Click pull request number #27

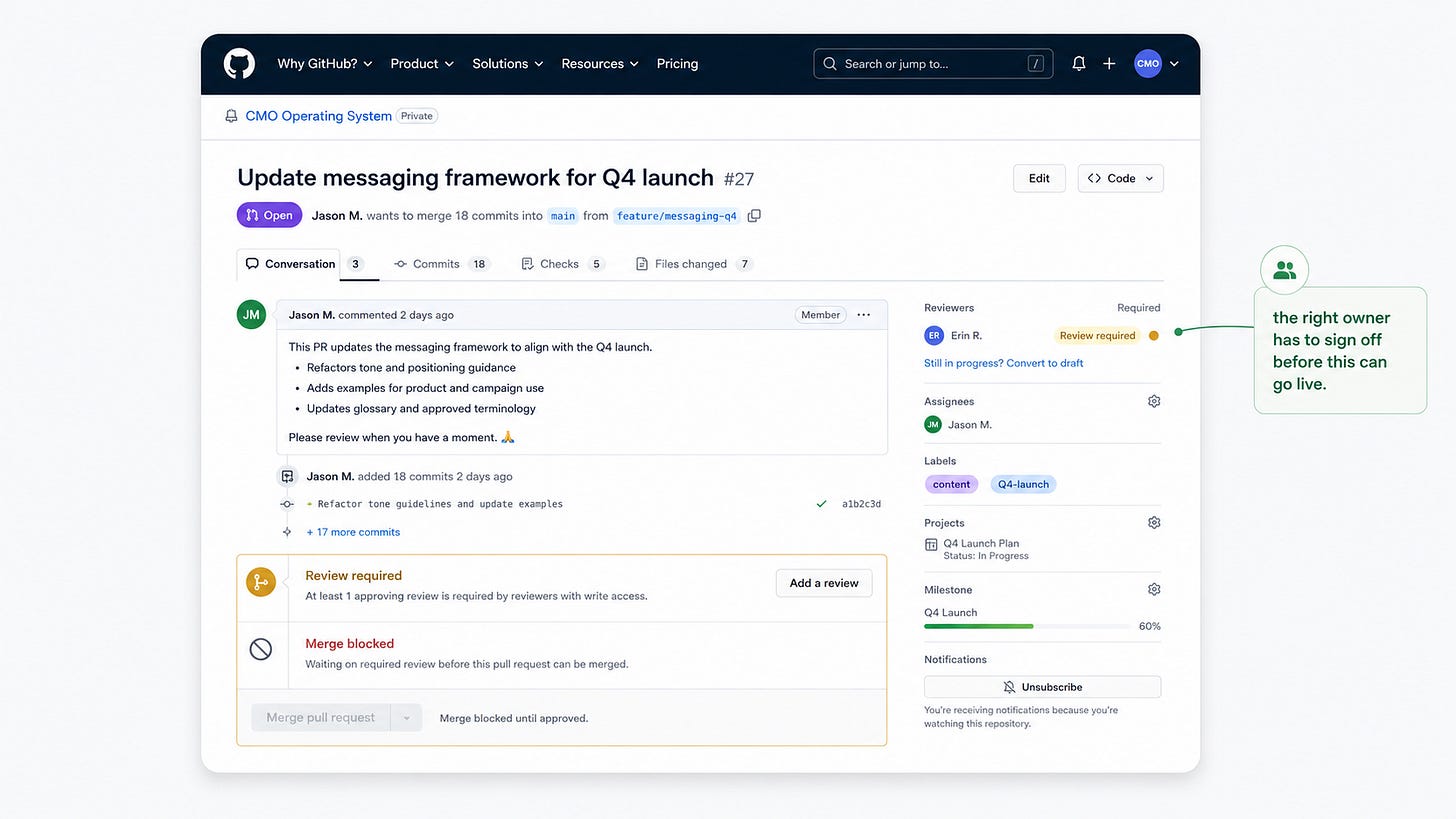tap(738, 179)
